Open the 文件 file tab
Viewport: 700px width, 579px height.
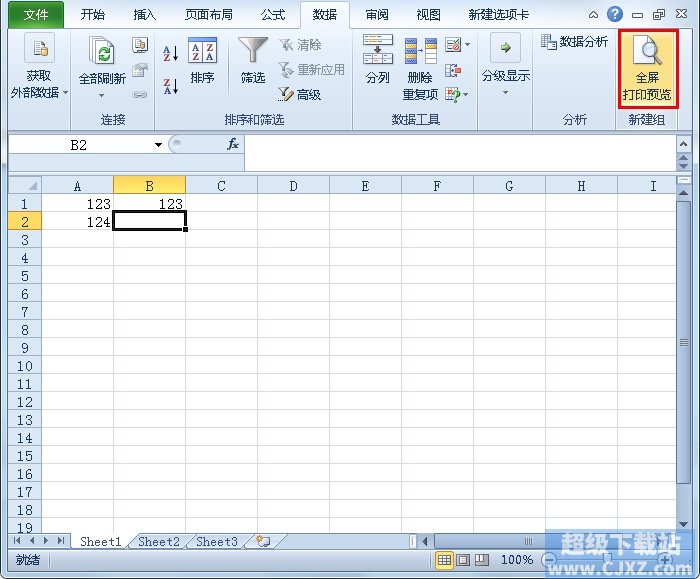coord(36,15)
